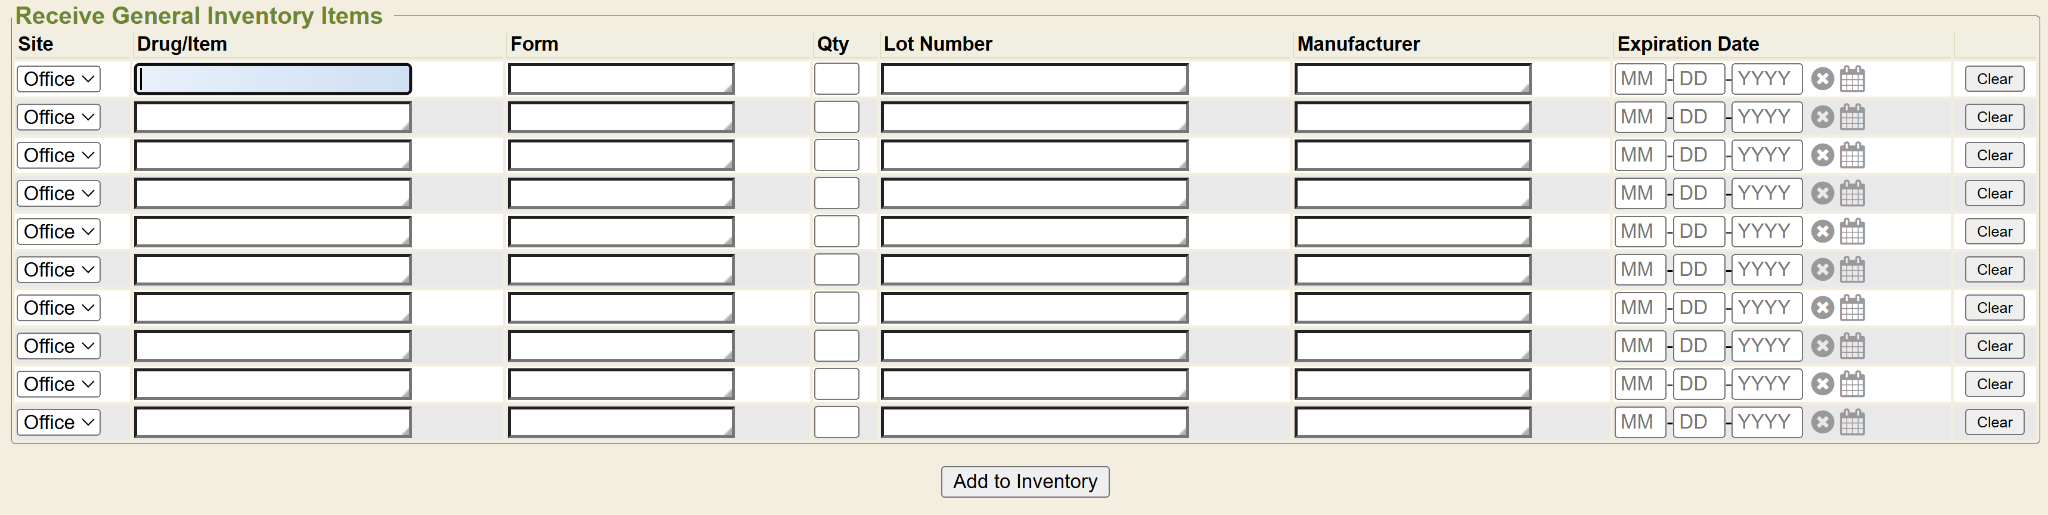Clear expiration date in eighth row
The height and width of the screenshot is (515, 2048).
[1822, 346]
